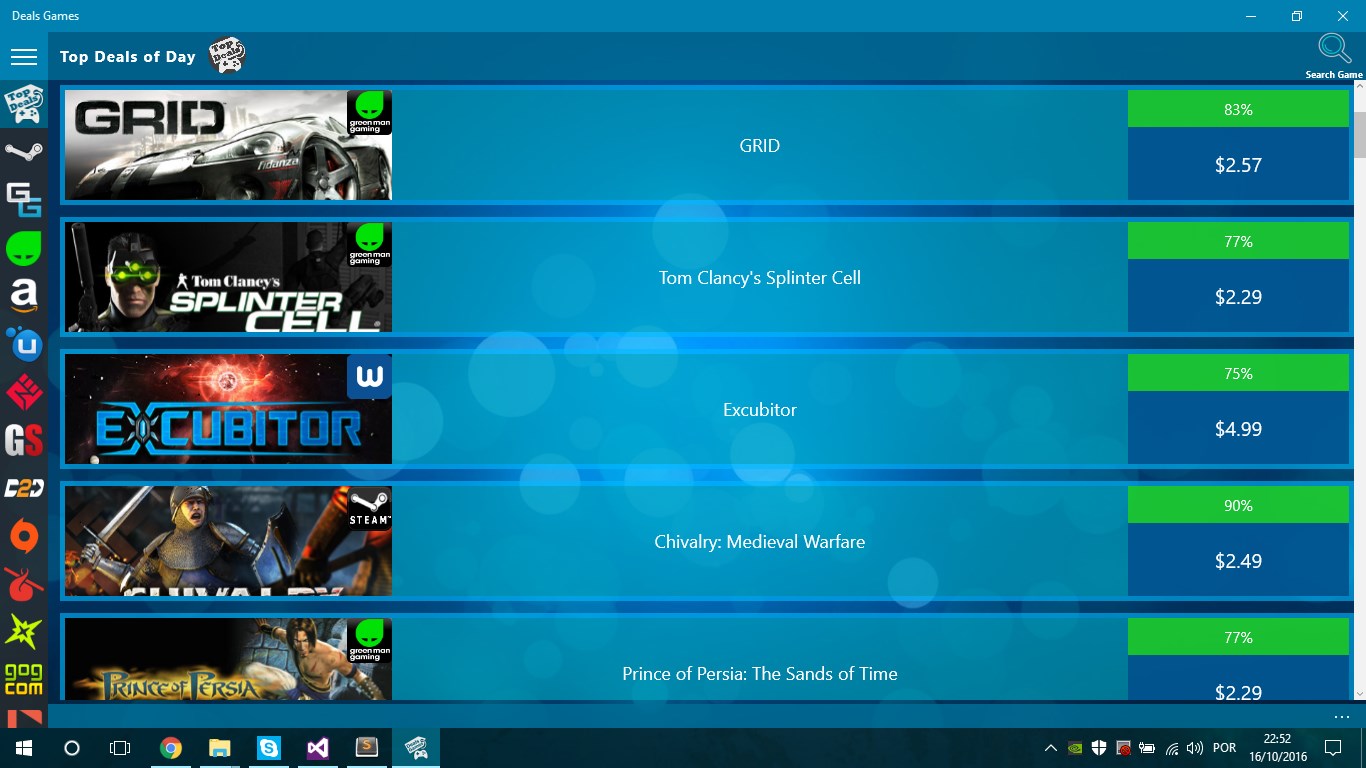Viewport: 1366px width, 768px height.
Task: Click the Green Man Gaming badge on GRID
Action: [369, 113]
